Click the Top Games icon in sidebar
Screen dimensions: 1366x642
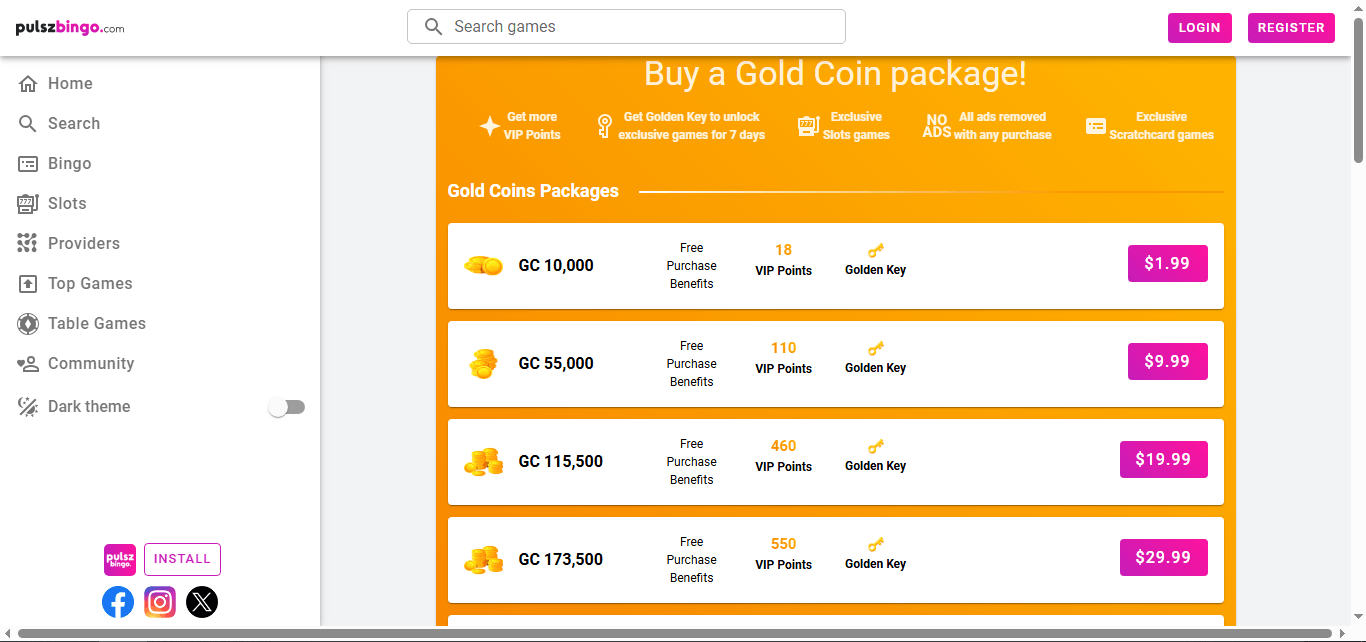pyautogui.click(x=28, y=284)
